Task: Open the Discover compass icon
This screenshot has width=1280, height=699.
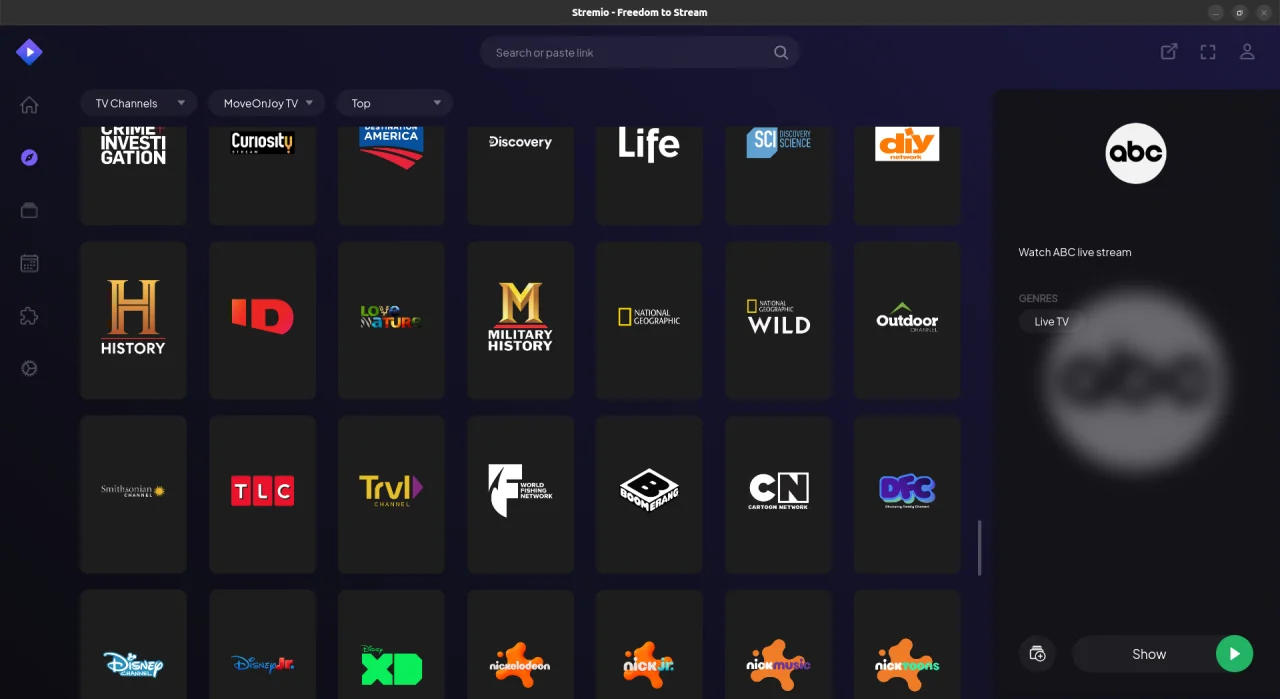Action: click(29, 157)
